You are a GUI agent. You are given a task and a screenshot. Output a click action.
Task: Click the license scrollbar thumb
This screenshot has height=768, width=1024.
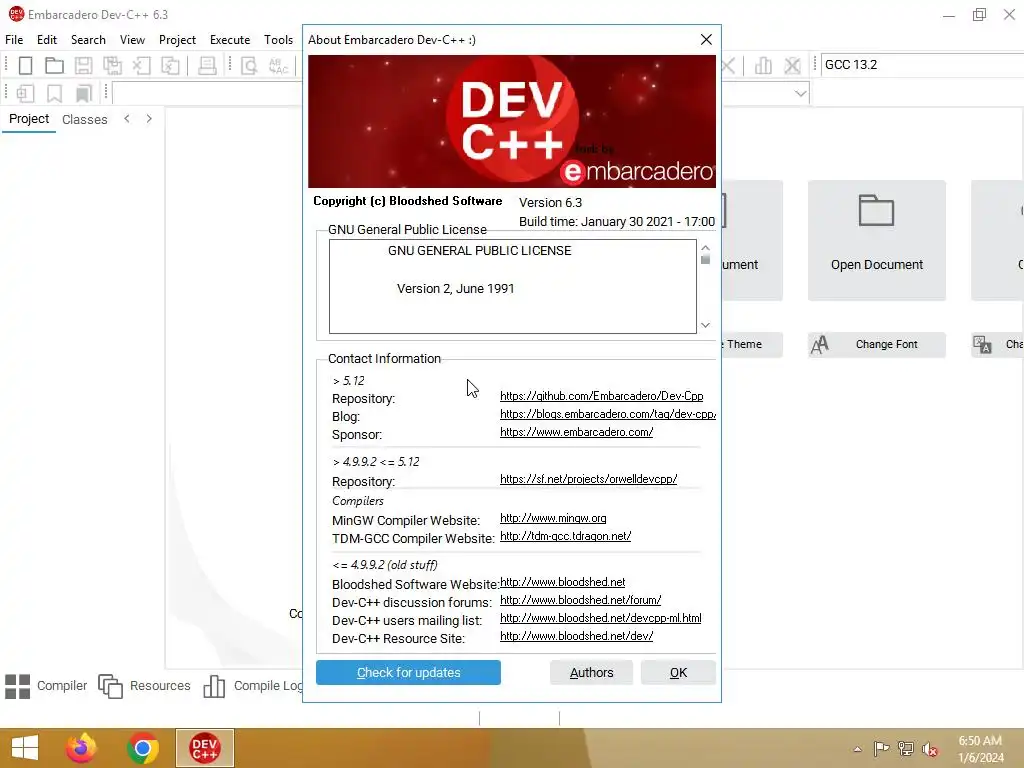pos(705,259)
